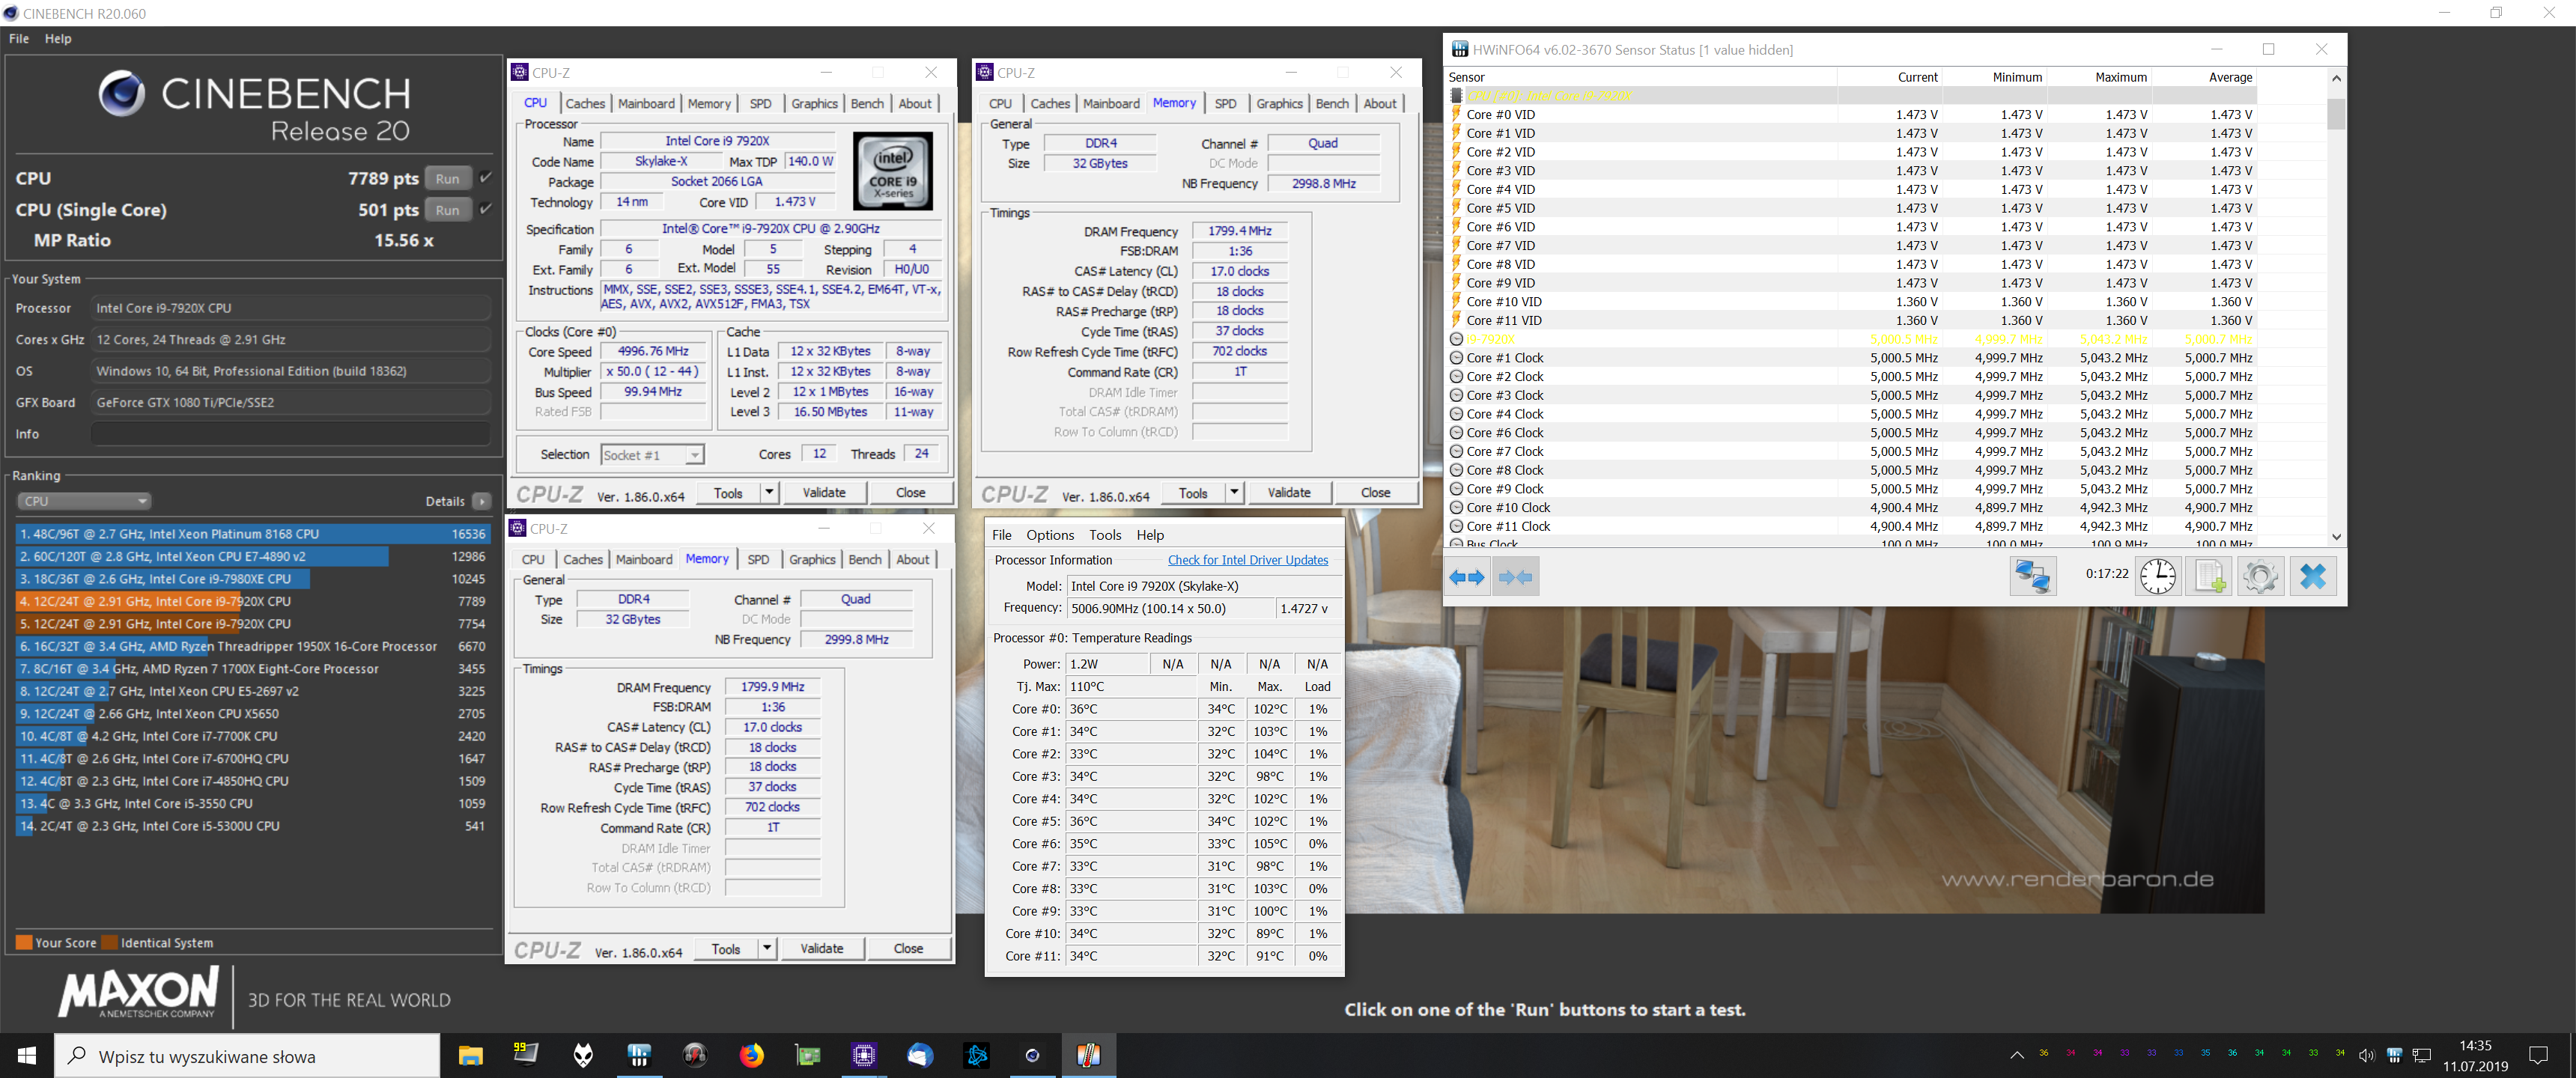The height and width of the screenshot is (1078, 2576).
Task: Click HWiNFO shrink layout arrows icon
Action: 1515,577
